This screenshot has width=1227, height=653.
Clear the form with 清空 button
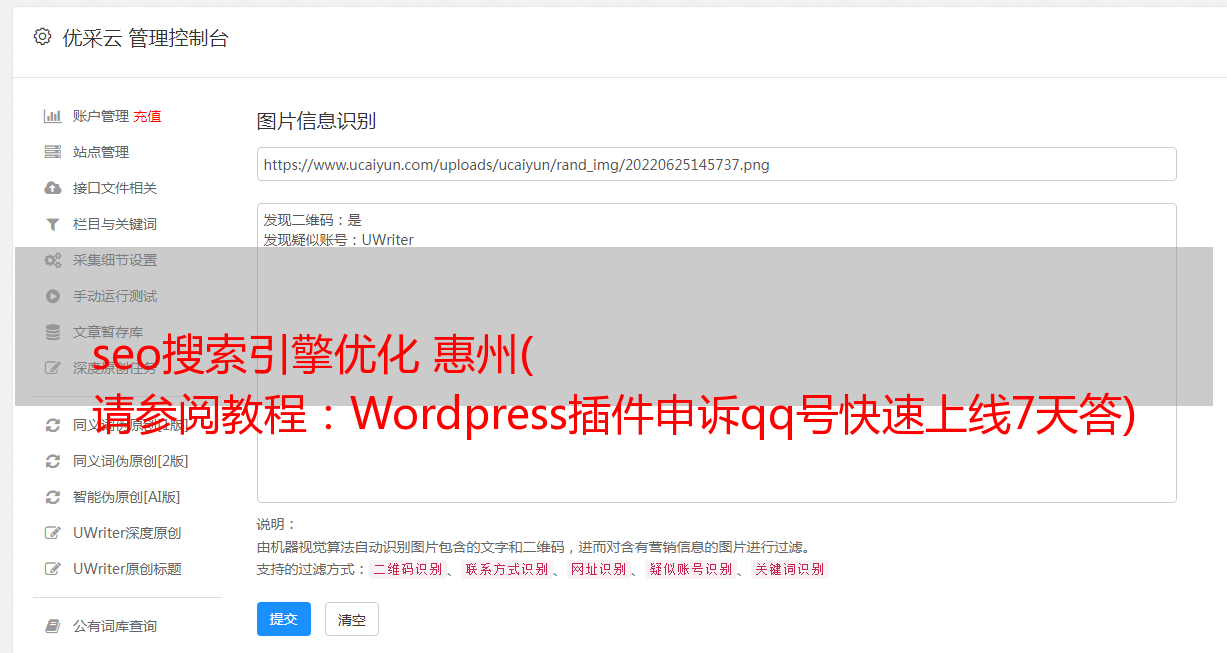coord(352,619)
